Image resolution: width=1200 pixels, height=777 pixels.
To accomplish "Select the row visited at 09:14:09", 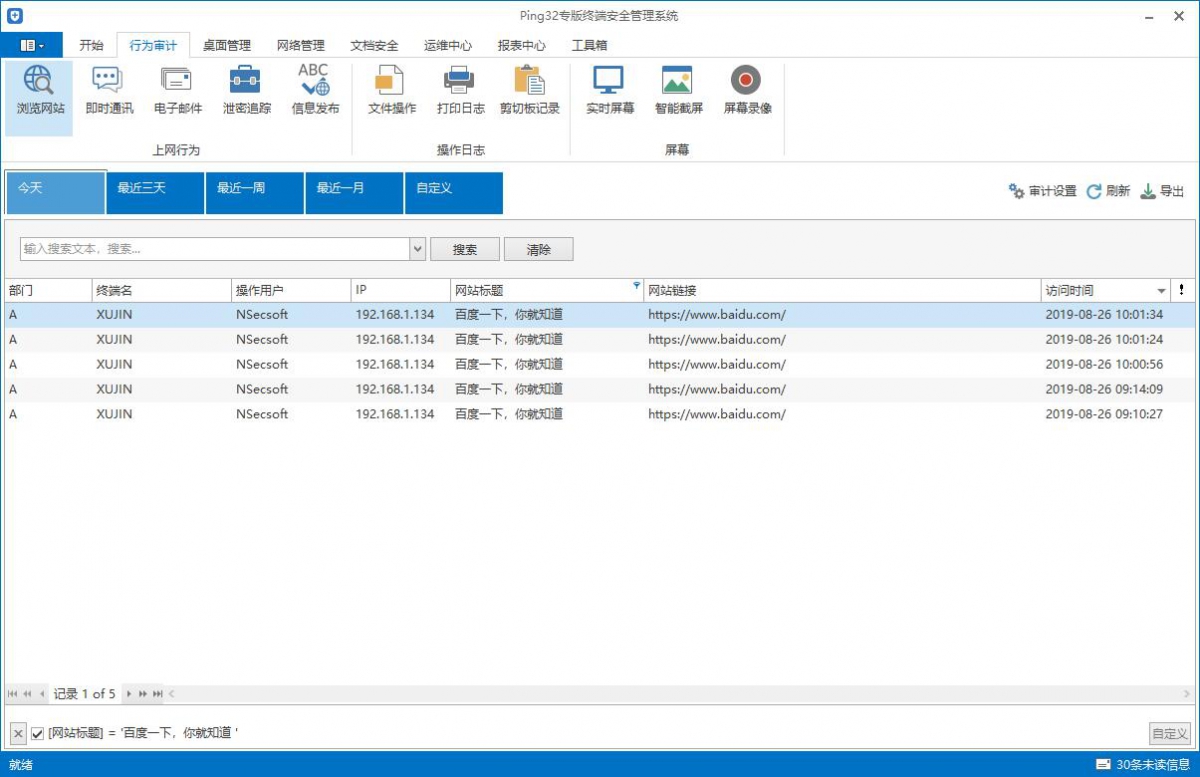I will pyautogui.click(x=599, y=389).
